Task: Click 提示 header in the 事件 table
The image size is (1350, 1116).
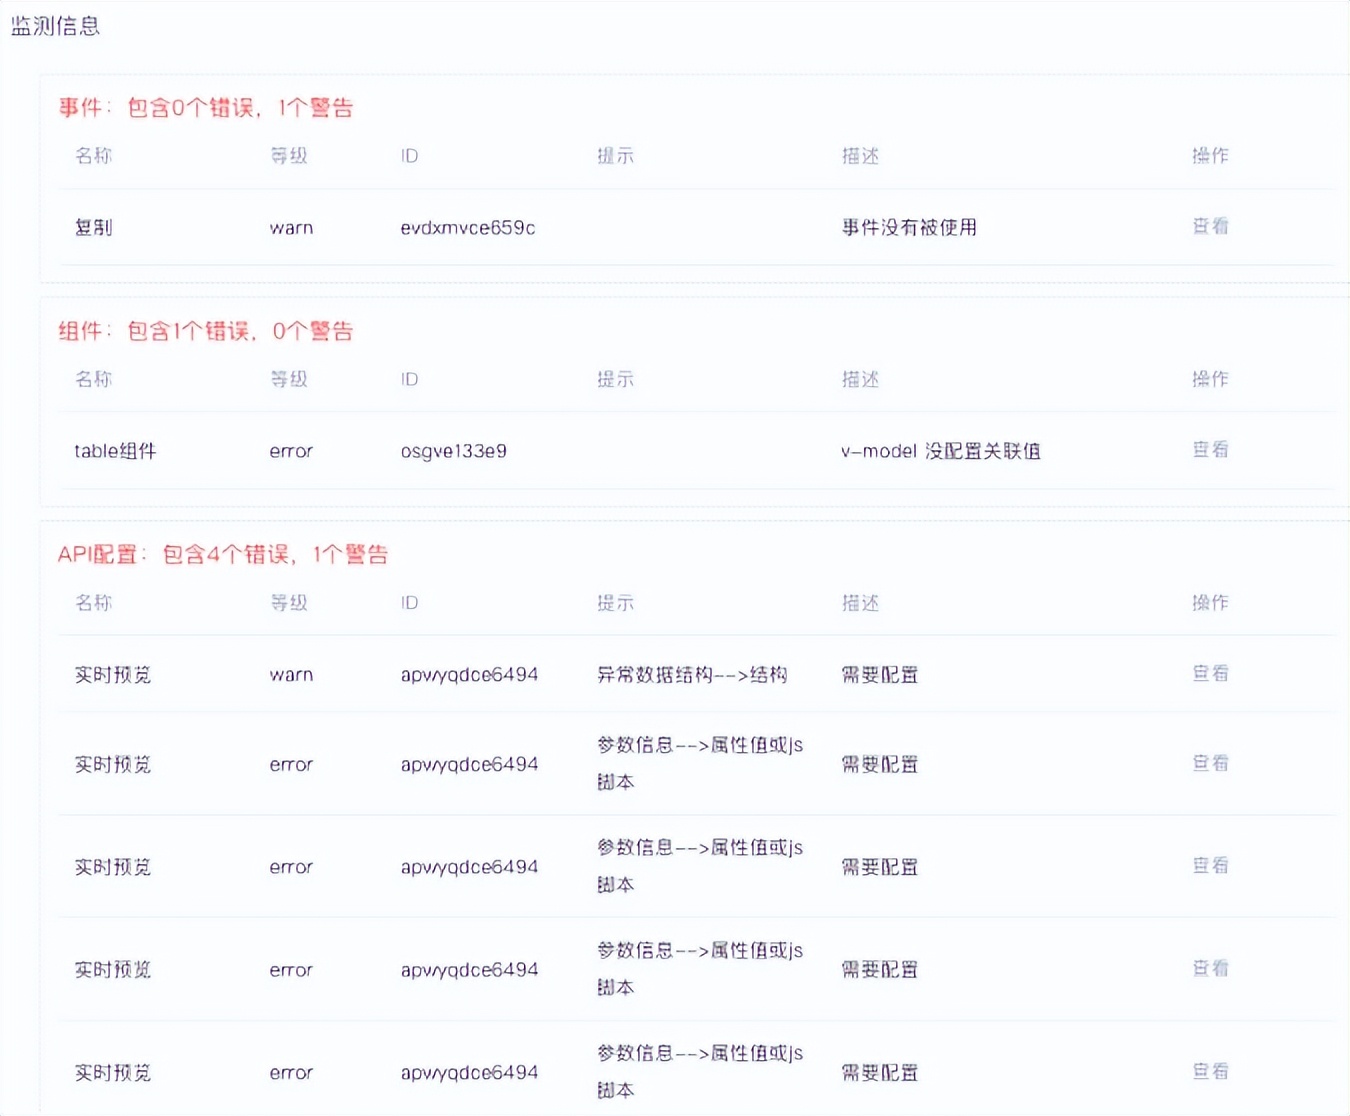Action: coord(616,156)
